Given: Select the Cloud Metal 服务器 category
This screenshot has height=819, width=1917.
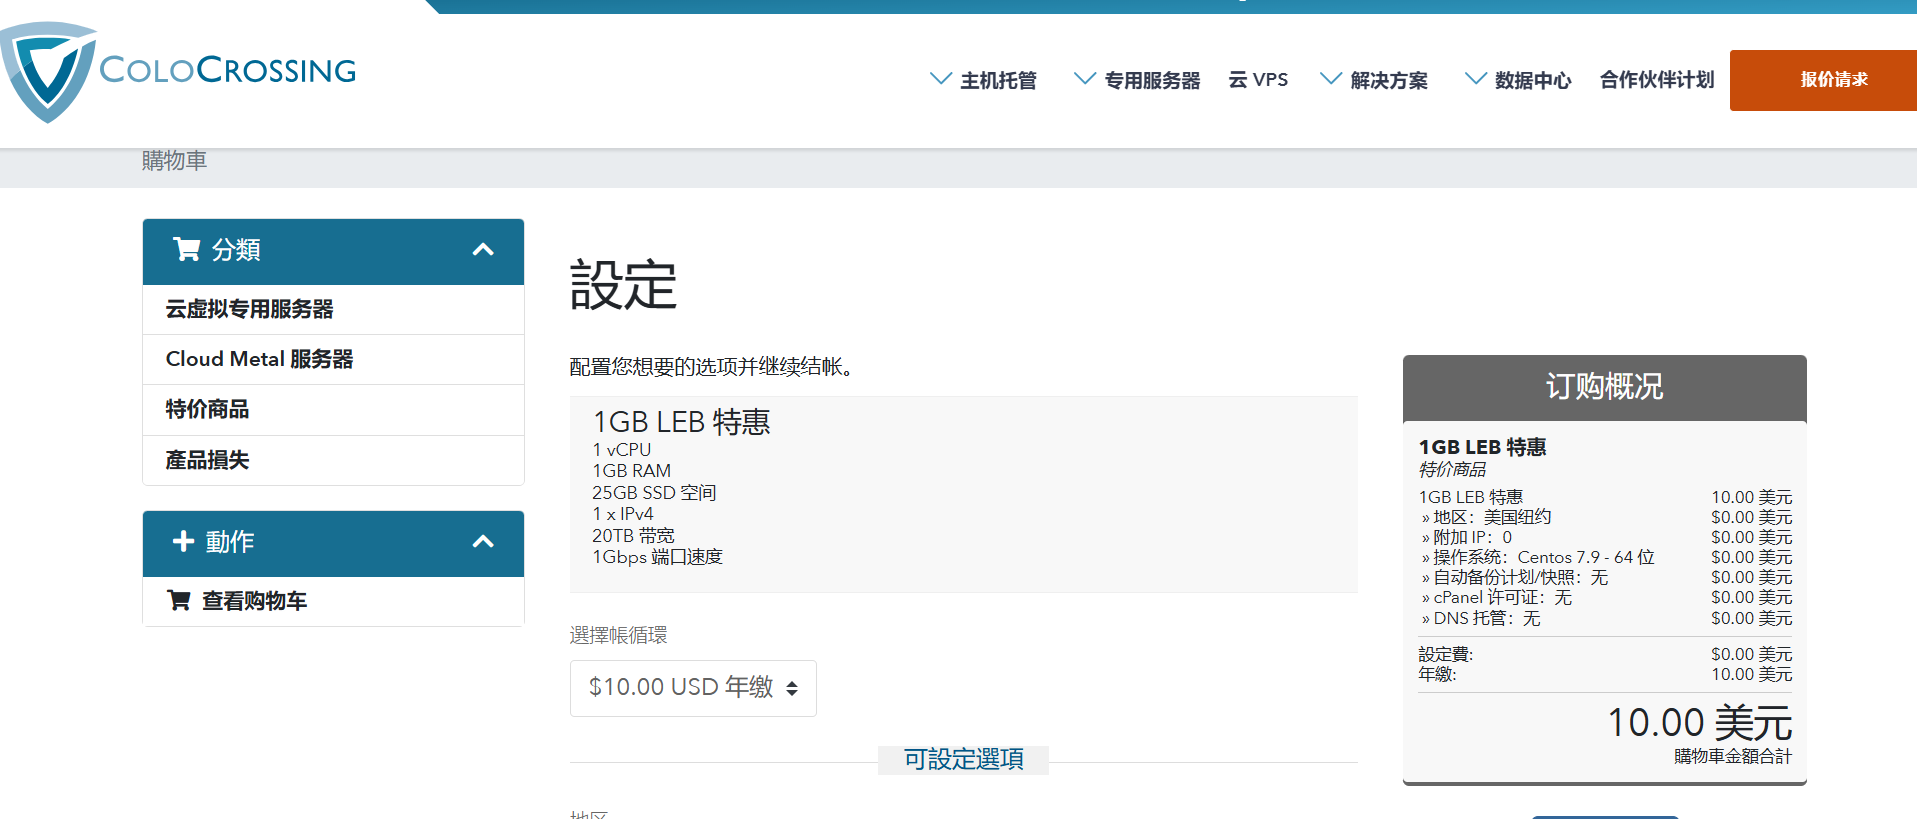Looking at the screenshot, I should click(259, 359).
